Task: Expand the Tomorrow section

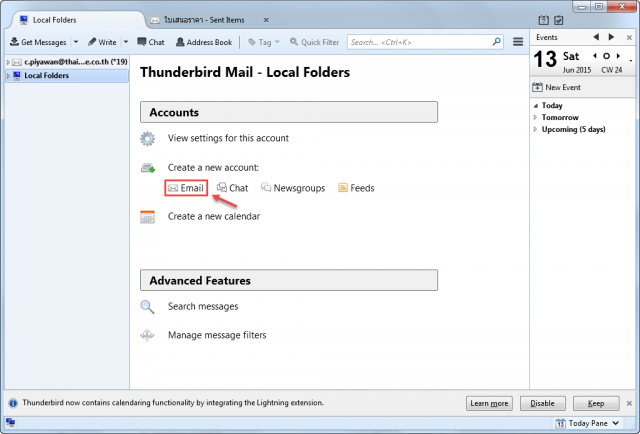Action: coord(536,118)
